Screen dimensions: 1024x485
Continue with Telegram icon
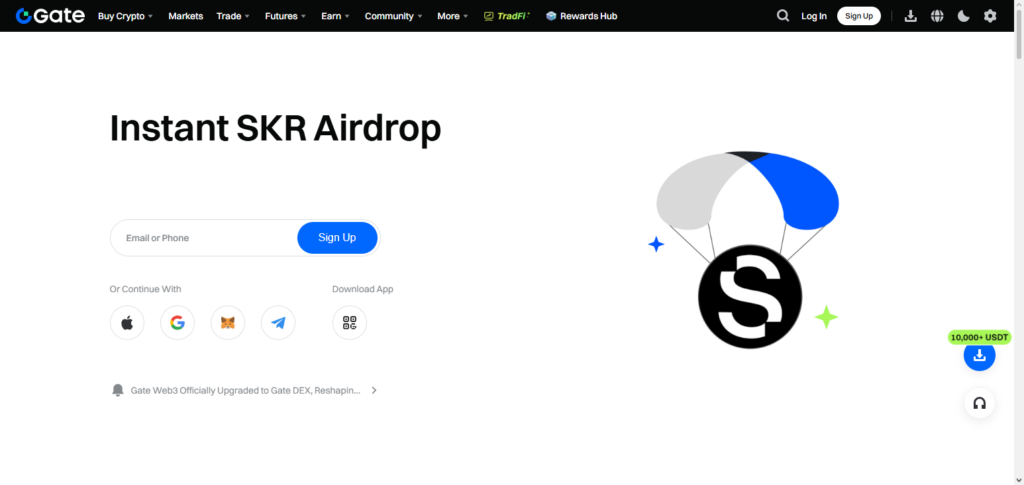pos(278,323)
